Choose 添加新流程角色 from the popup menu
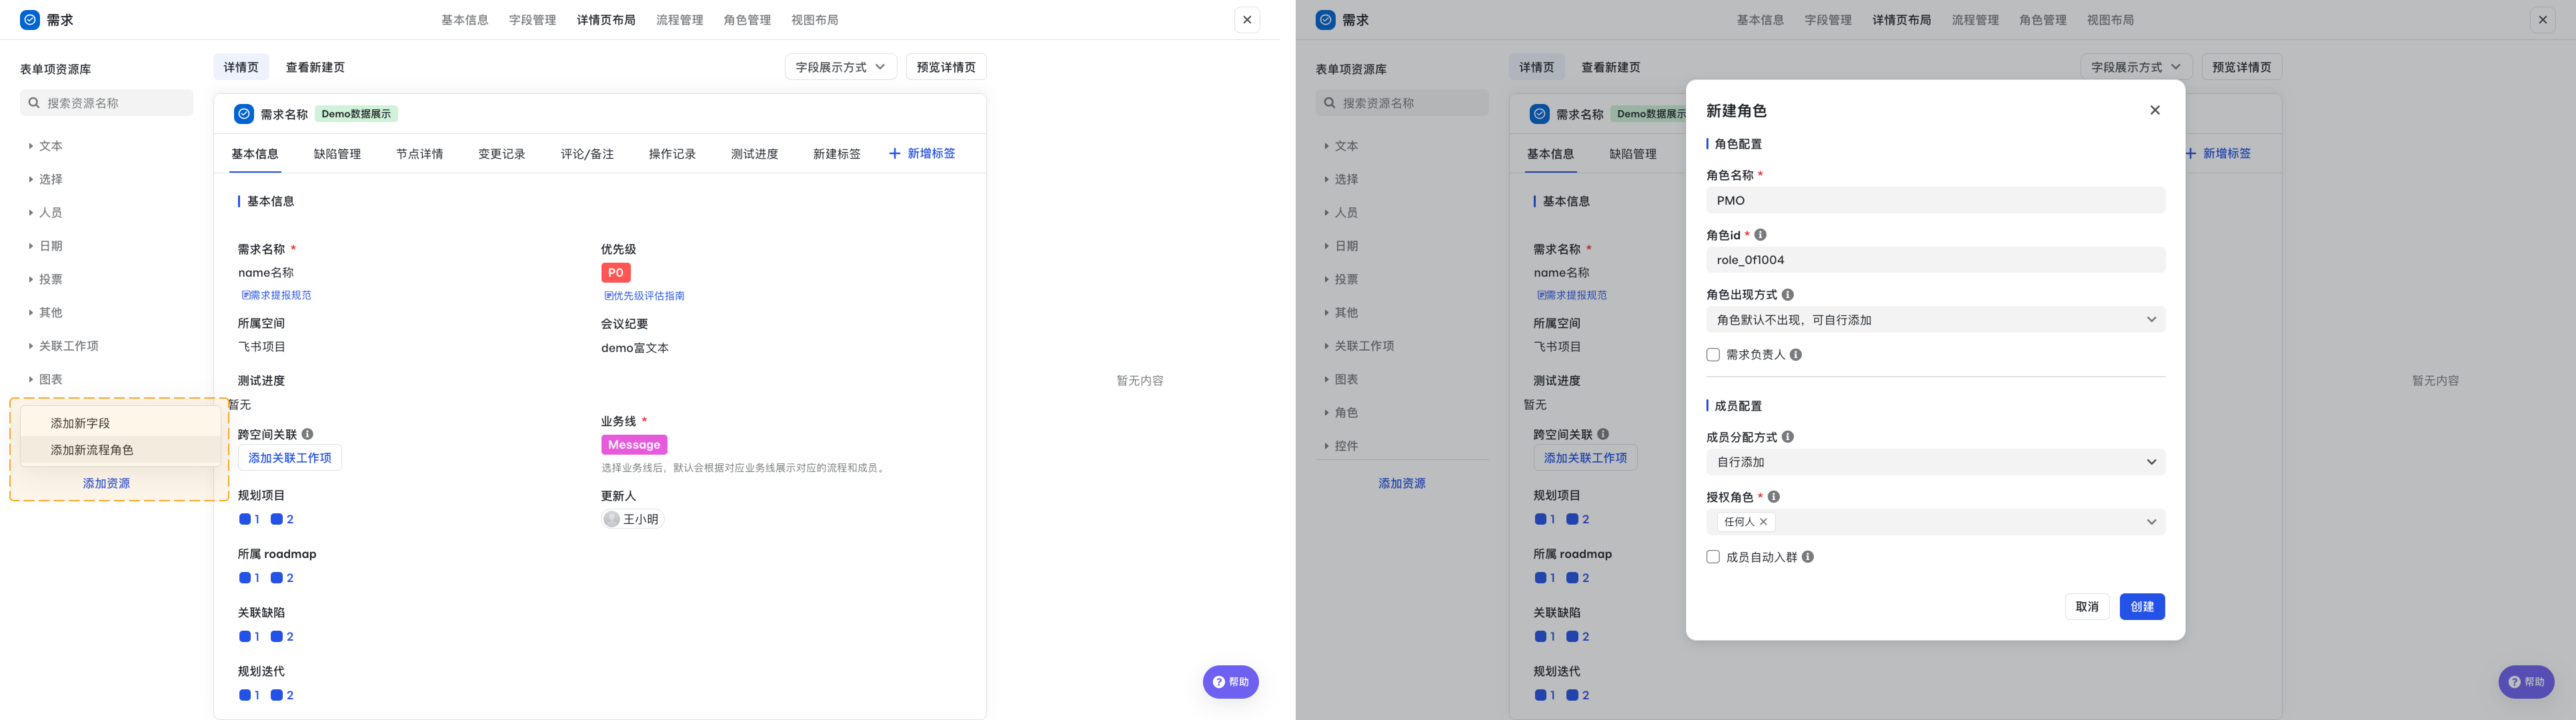 (120, 450)
